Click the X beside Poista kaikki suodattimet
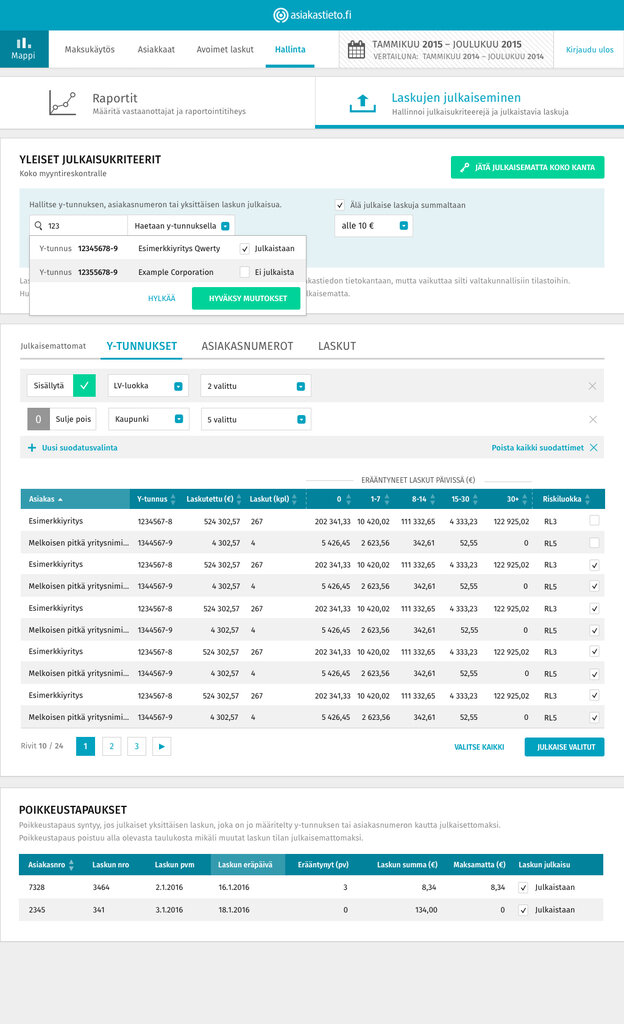Screen dimensions: 624x1024 tap(593, 447)
